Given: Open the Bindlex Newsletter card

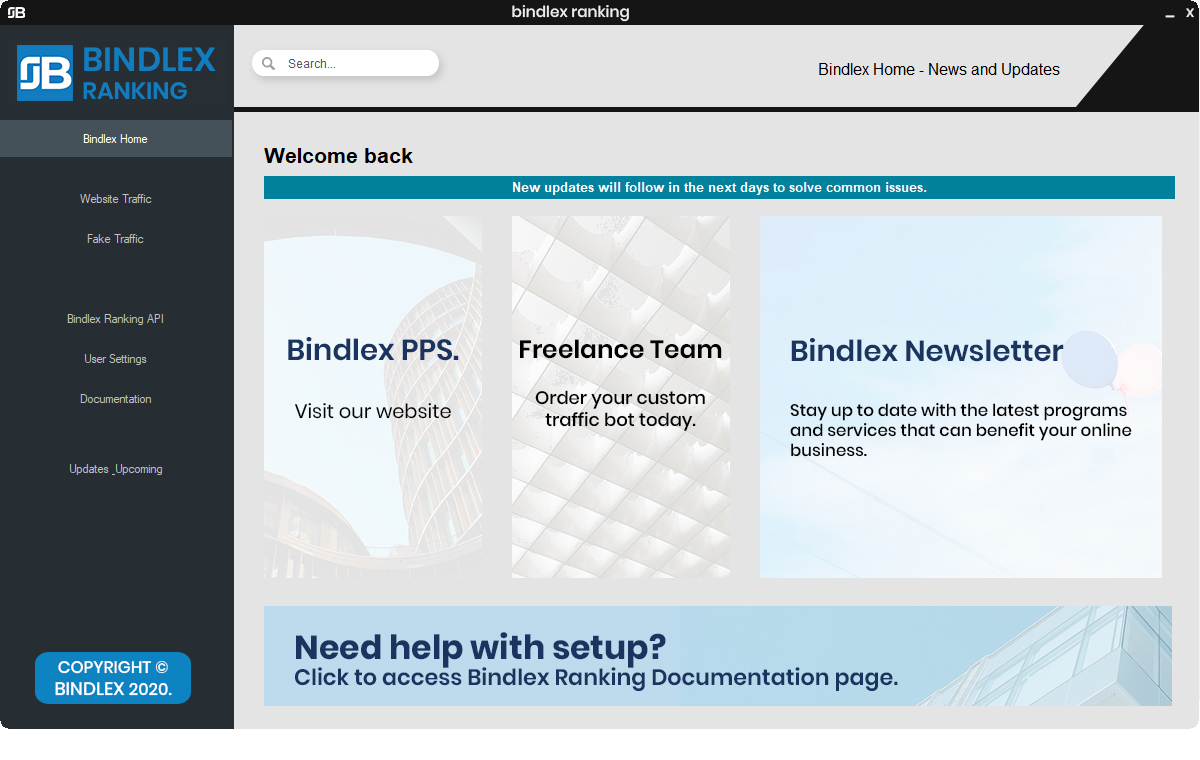Looking at the screenshot, I should pos(960,396).
